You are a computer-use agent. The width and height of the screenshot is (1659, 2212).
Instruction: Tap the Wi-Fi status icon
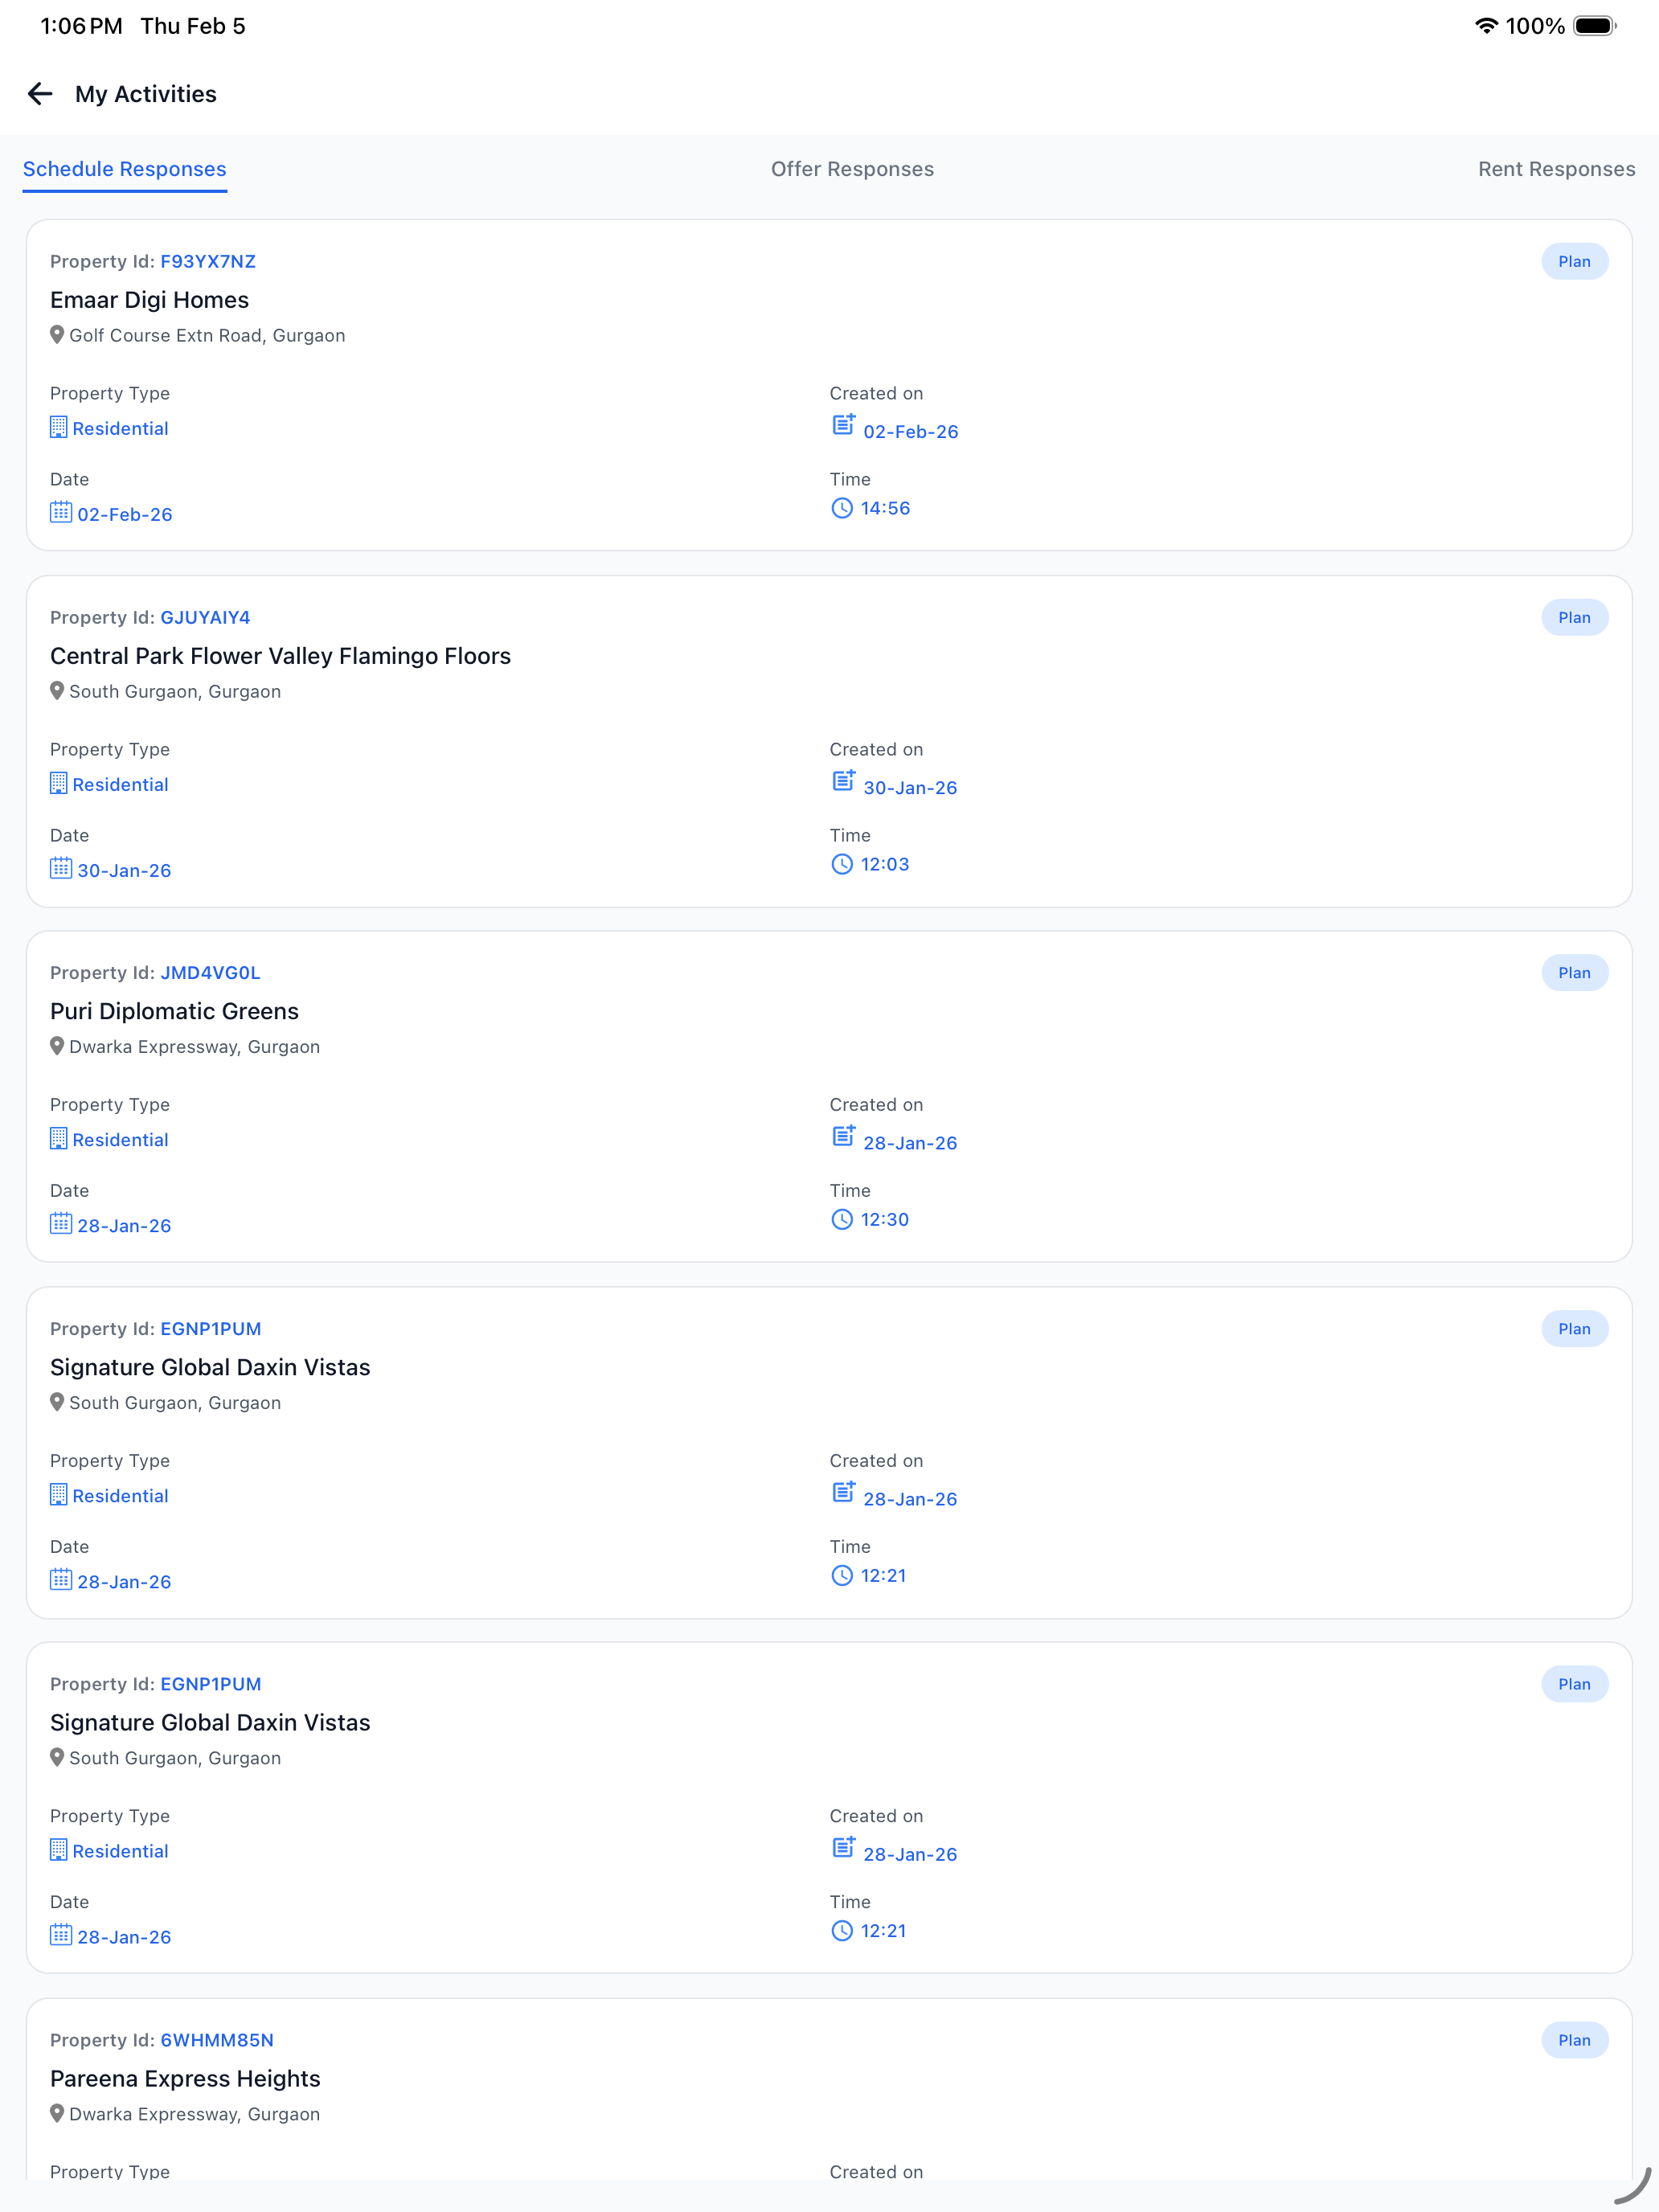[x=1486, y=26]
